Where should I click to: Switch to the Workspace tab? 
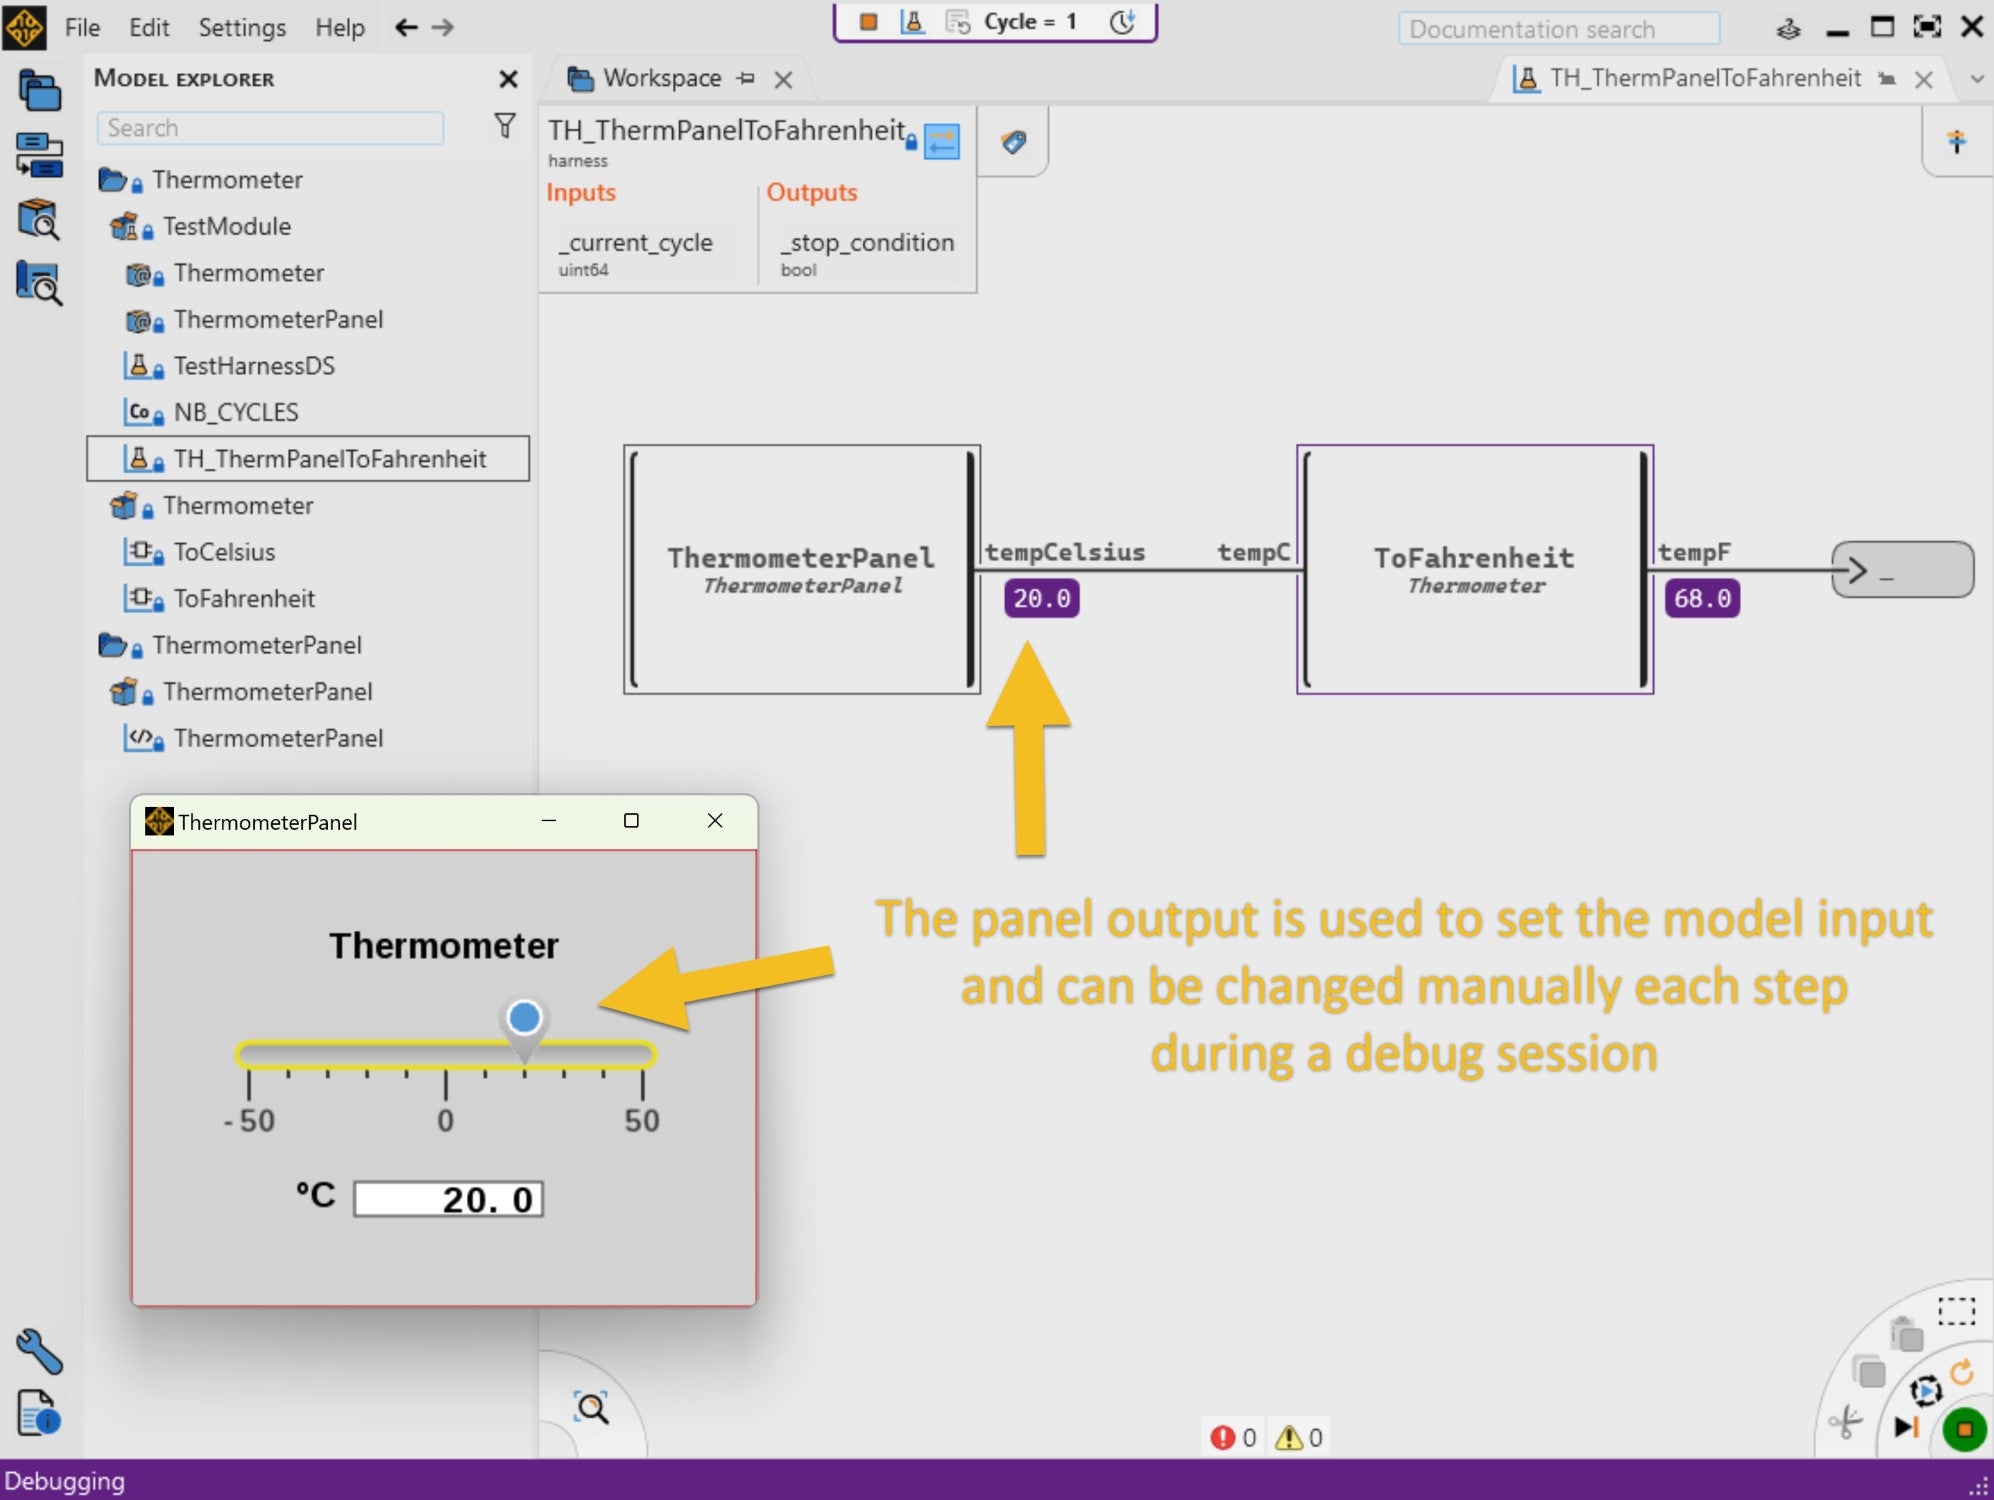point(661,78)
